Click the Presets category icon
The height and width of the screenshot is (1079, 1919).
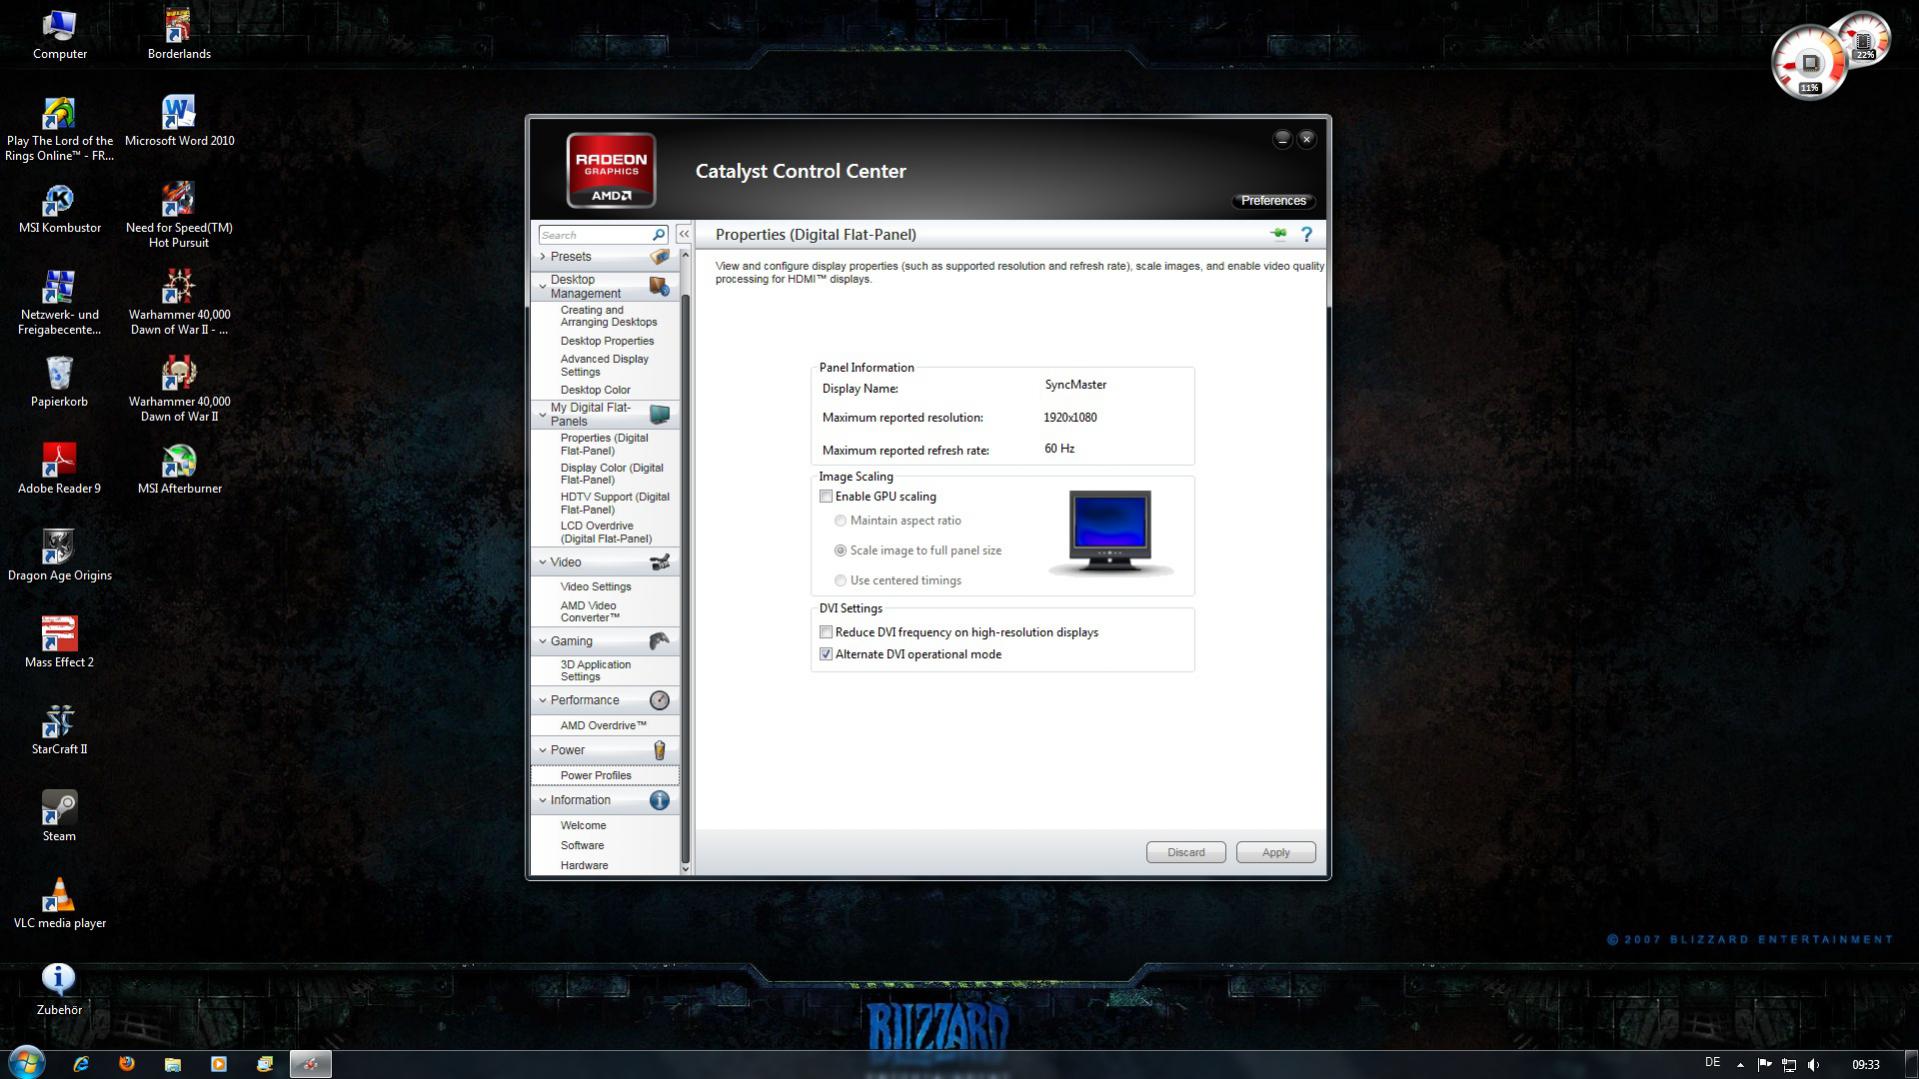pos(659,257)
